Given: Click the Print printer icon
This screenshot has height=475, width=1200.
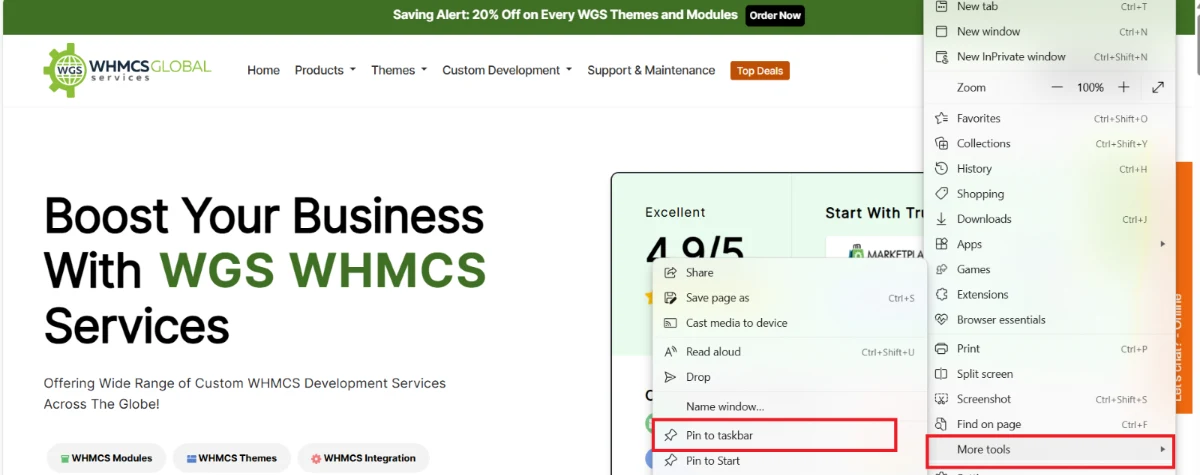Looking at the screenshot, I should click(x=940, y=349).
